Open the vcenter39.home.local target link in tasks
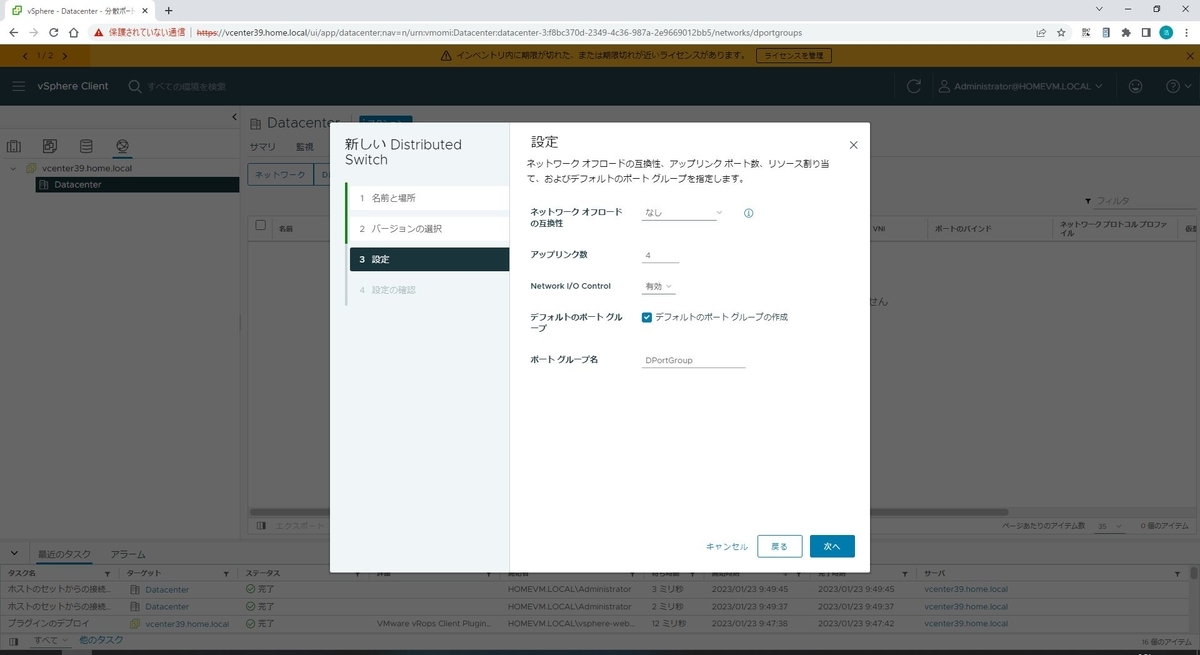1200x655 pixels. [x=187, y=623]
